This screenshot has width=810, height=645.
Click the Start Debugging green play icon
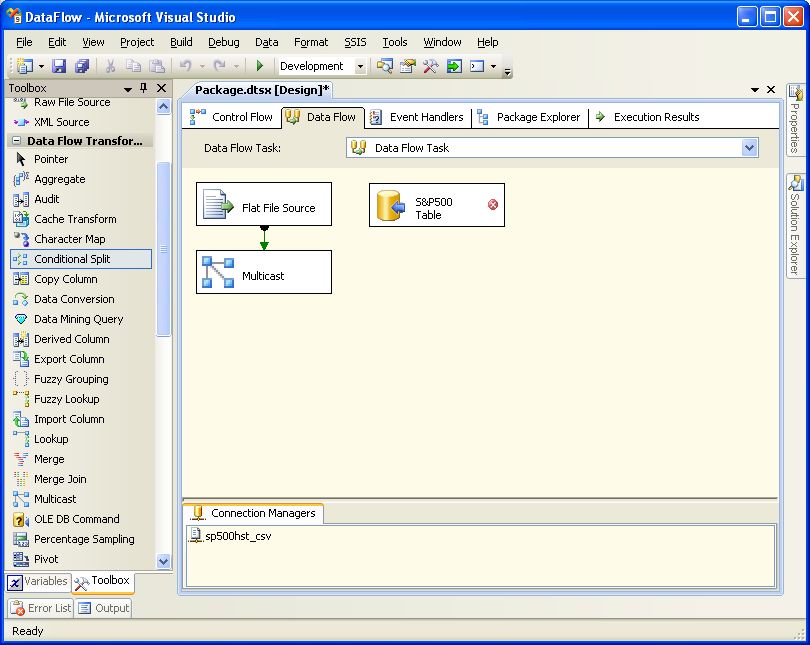tap(260, 66)
